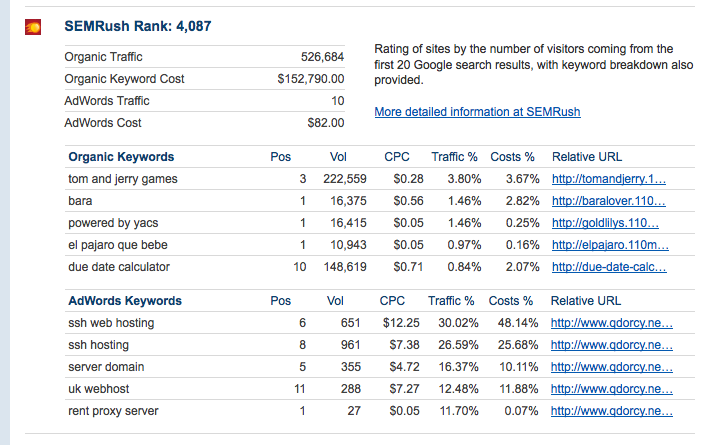Click the 148,619 volume cell
The height and width of the screenshot is (445, 706).
pyautogui.click(x=345, y=267)
